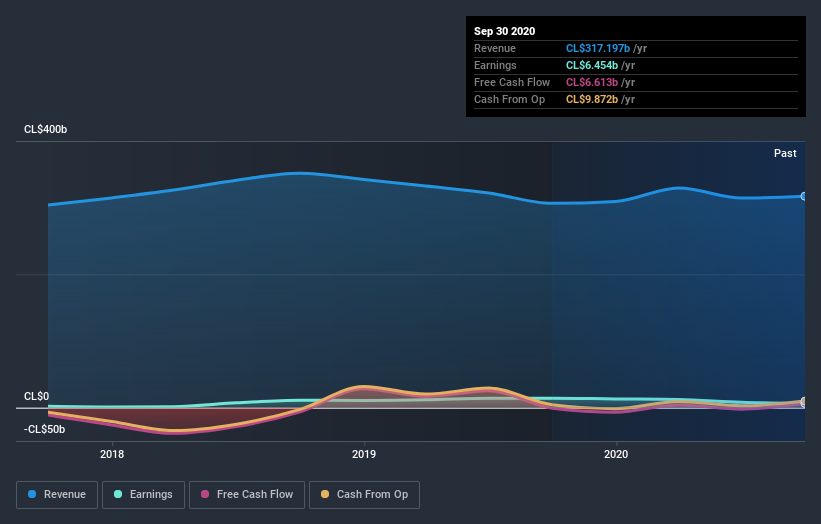Click the 'Free Cash Flow' tooltip row label
This screenshot has height=524, width=821.
pos(512,82)
